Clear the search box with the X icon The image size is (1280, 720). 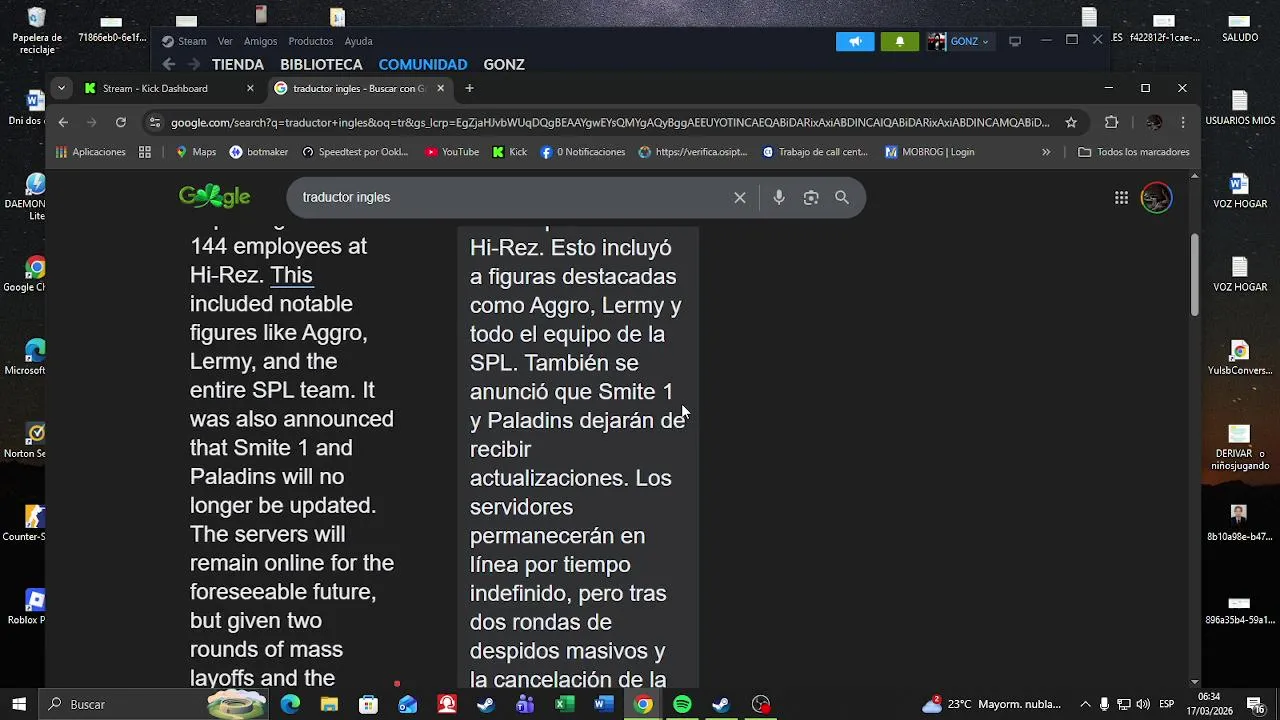740,198
